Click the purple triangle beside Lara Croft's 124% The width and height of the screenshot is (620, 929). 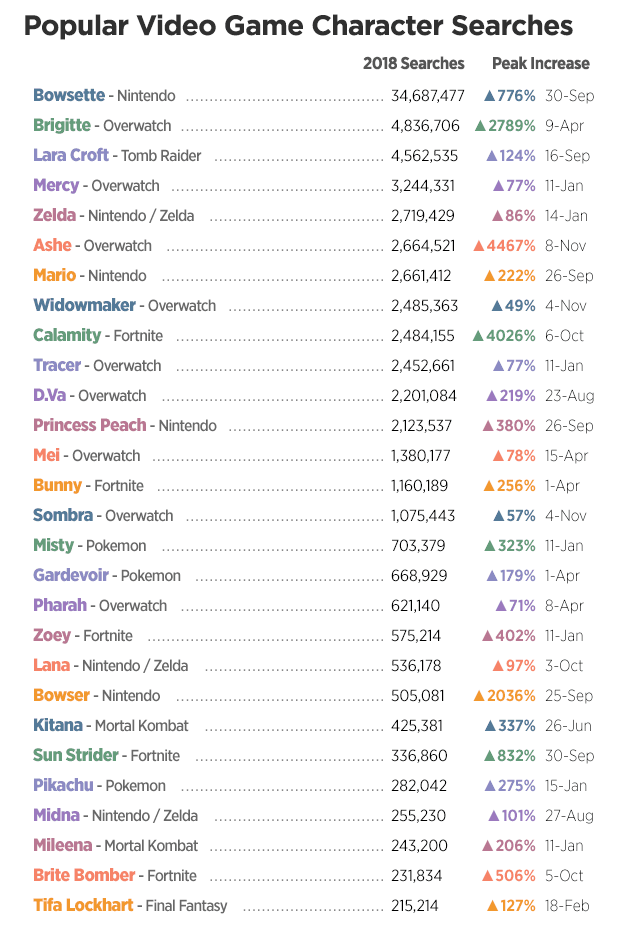(x=492, y=156)
